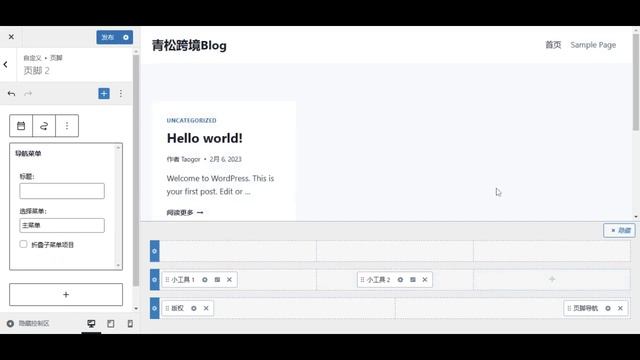Open settings for the middle footer row
The width and height of the screenshot is (640, 360).
(x=155, y=280)
